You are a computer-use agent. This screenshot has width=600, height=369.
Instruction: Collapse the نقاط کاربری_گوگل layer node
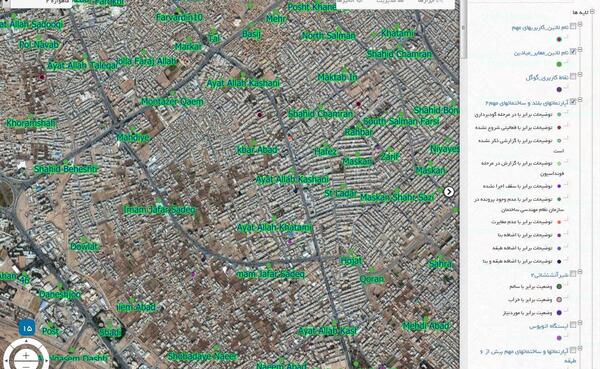click(x=580, y=75)
